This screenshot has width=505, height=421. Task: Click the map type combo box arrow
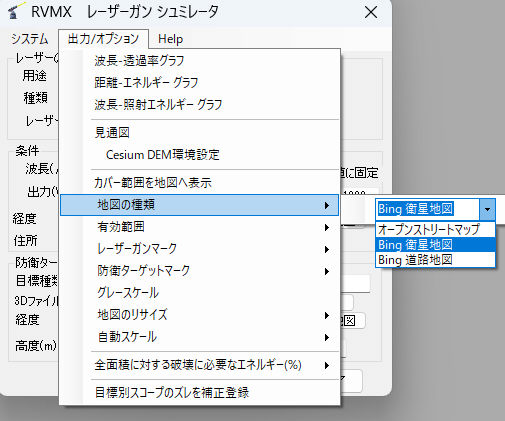coord(487,209)
